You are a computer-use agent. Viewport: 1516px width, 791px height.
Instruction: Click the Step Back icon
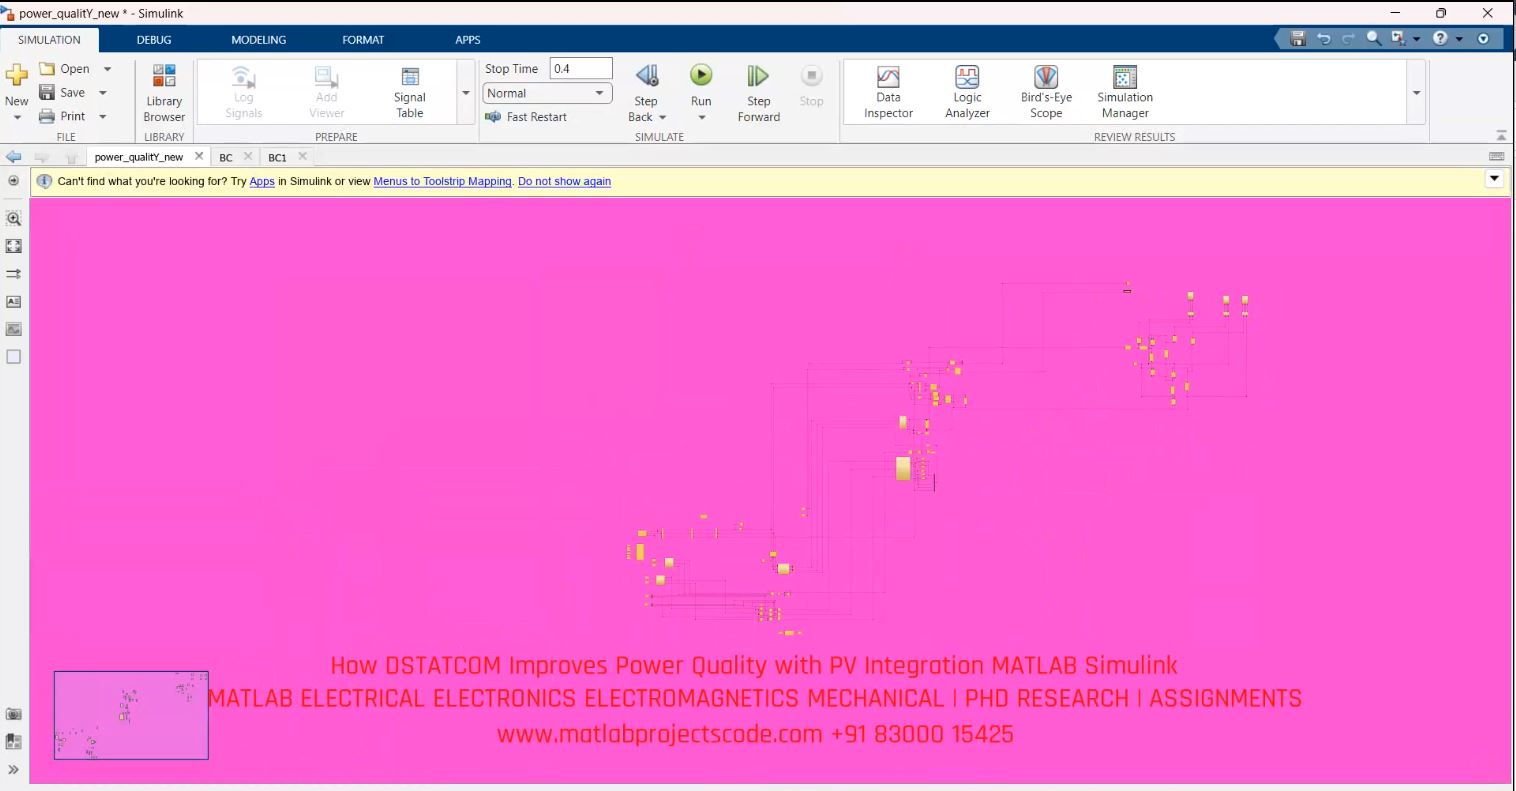point(647,76)
